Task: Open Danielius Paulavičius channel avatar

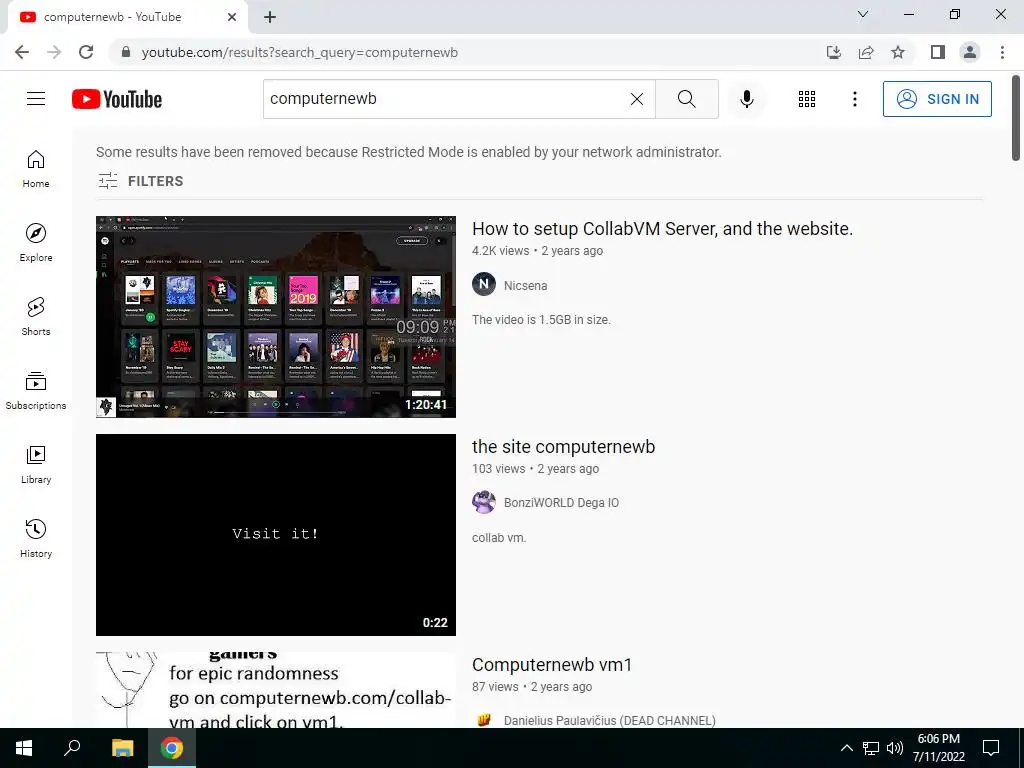Action: point(484,720)
